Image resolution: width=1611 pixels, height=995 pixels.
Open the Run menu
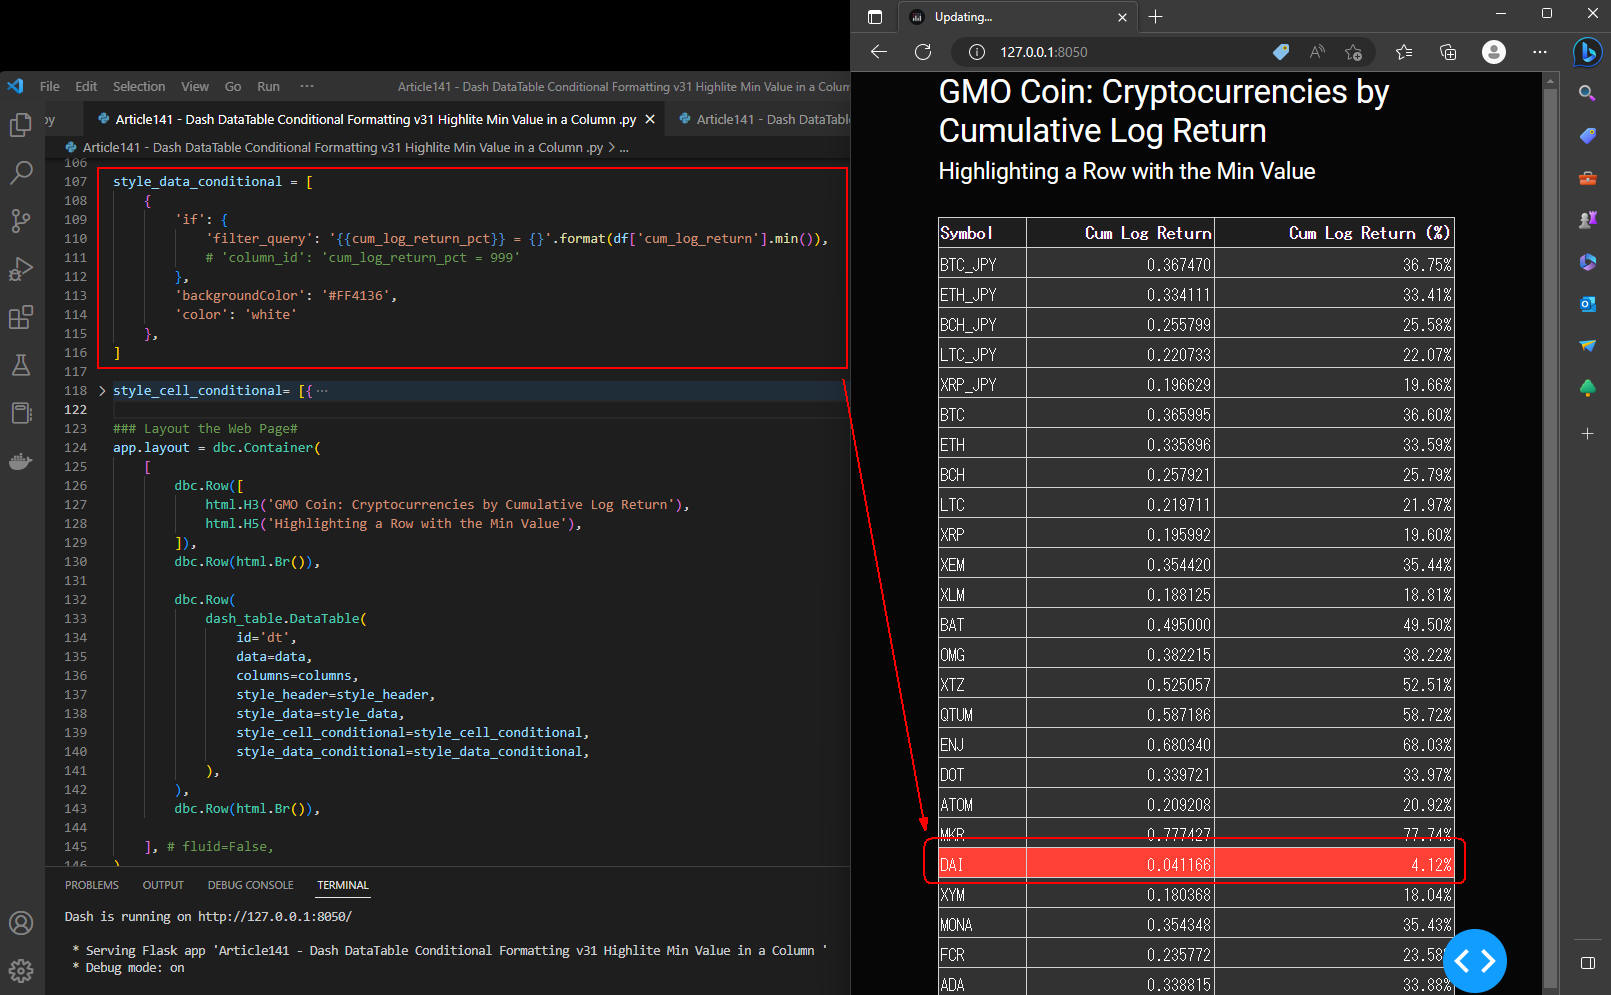pyautogui.click(x=268, y=87)
